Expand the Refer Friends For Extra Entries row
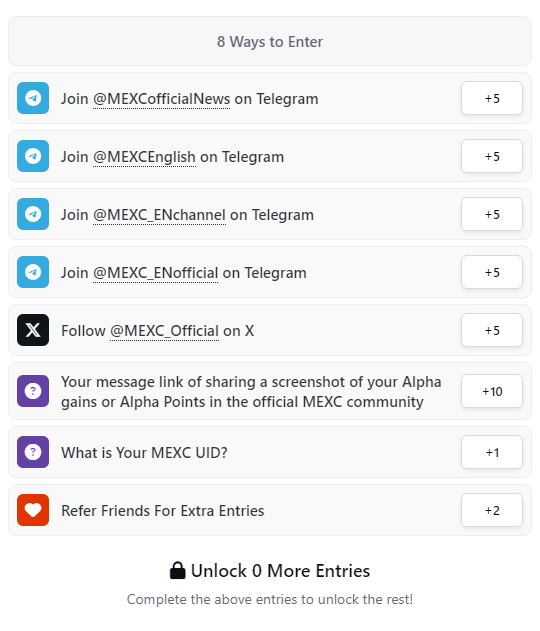The width and height of the screenshot is (540, 631). click(x=270, y=510)
